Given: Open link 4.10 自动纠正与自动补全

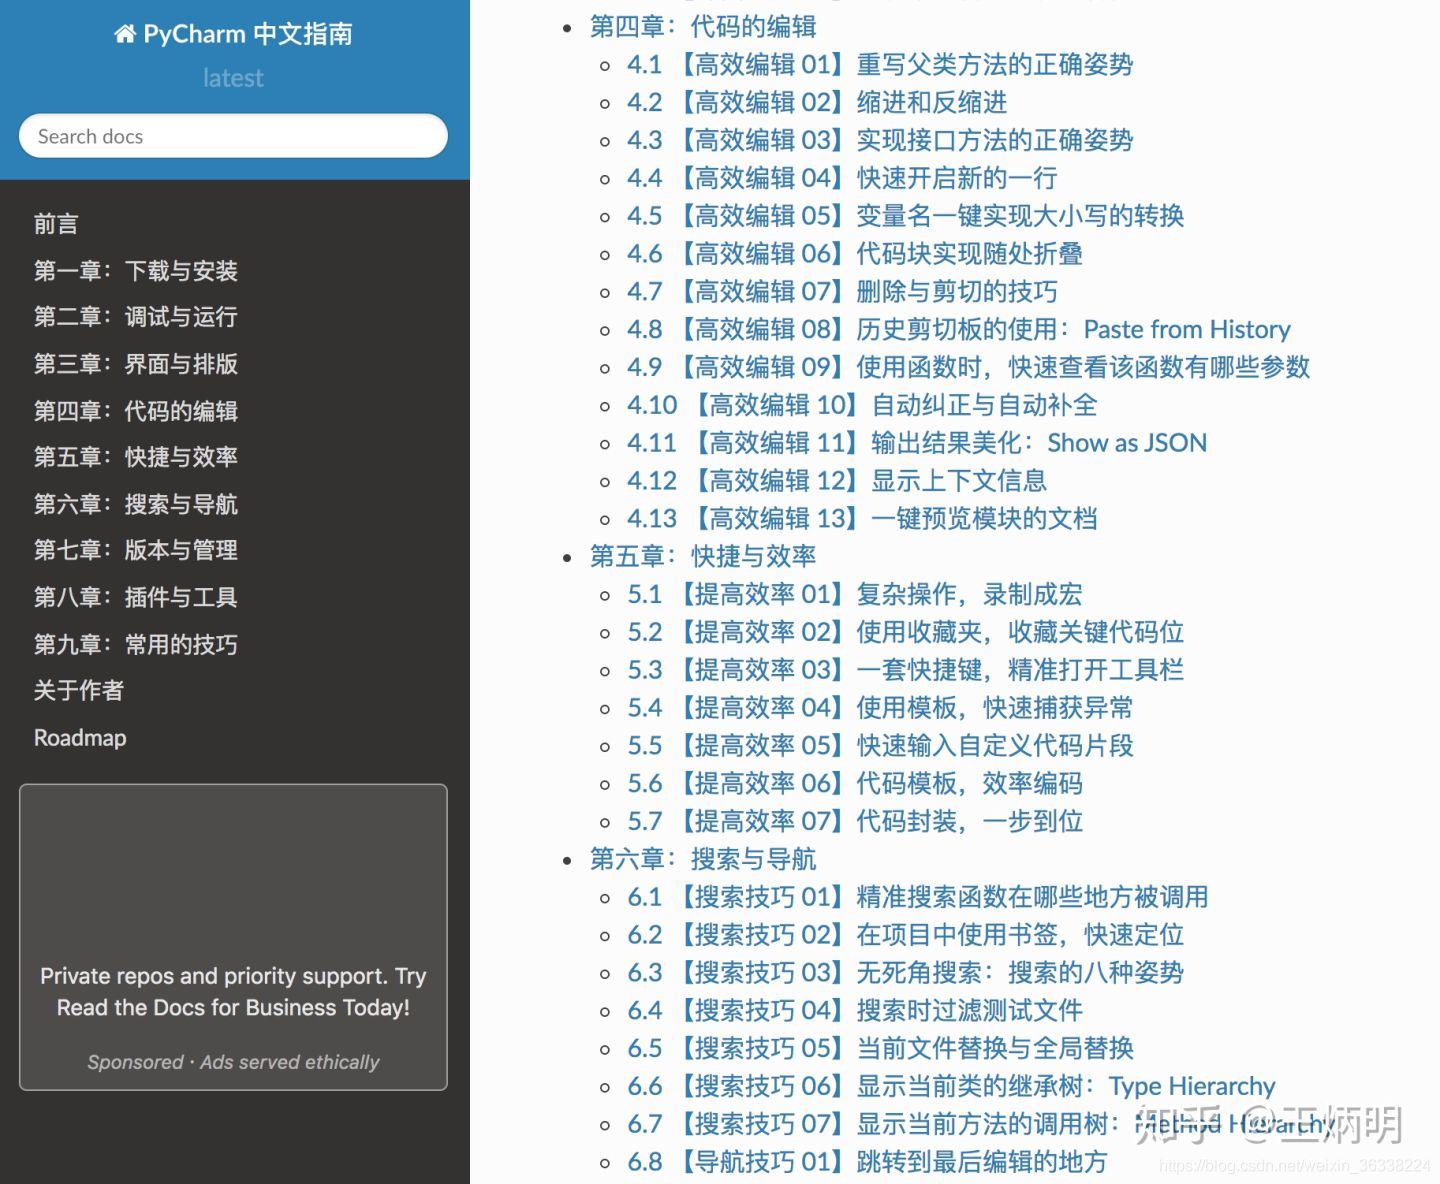Looking at the screenshot, I should (862, 406).
